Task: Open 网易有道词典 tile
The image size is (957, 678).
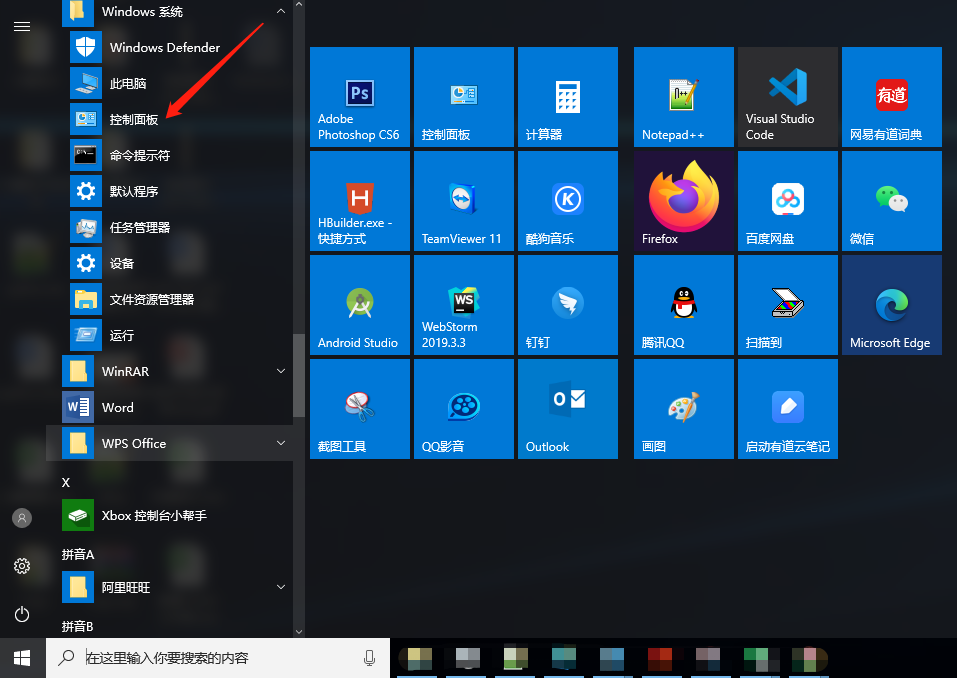Action: 892,96
